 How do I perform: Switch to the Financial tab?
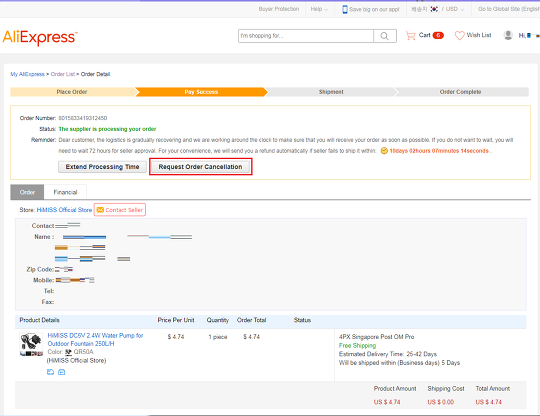(65, 192)
